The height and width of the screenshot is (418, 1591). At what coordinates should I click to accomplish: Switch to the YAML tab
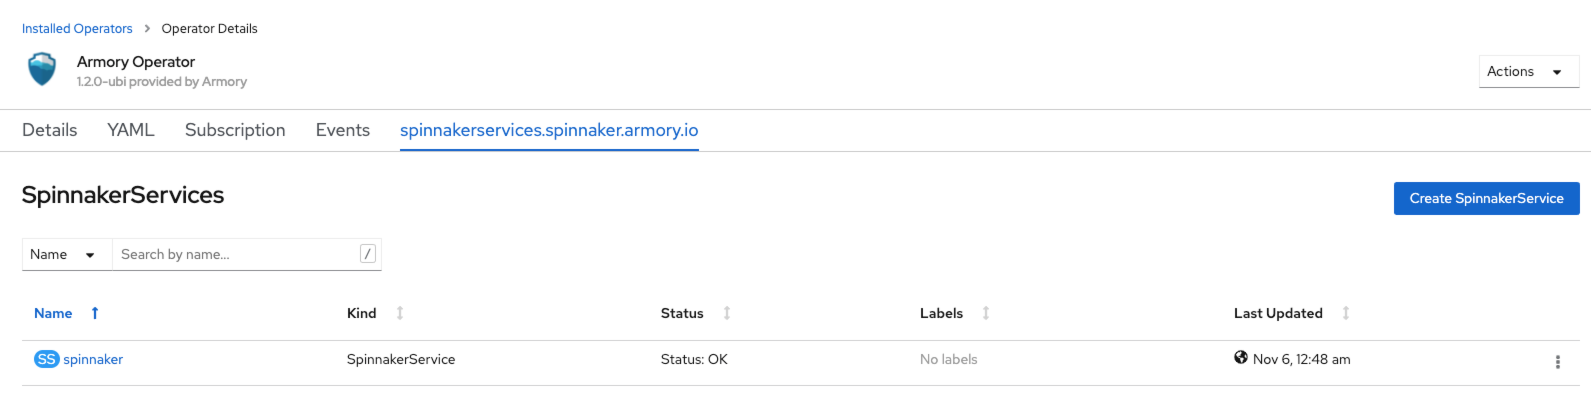131,130
